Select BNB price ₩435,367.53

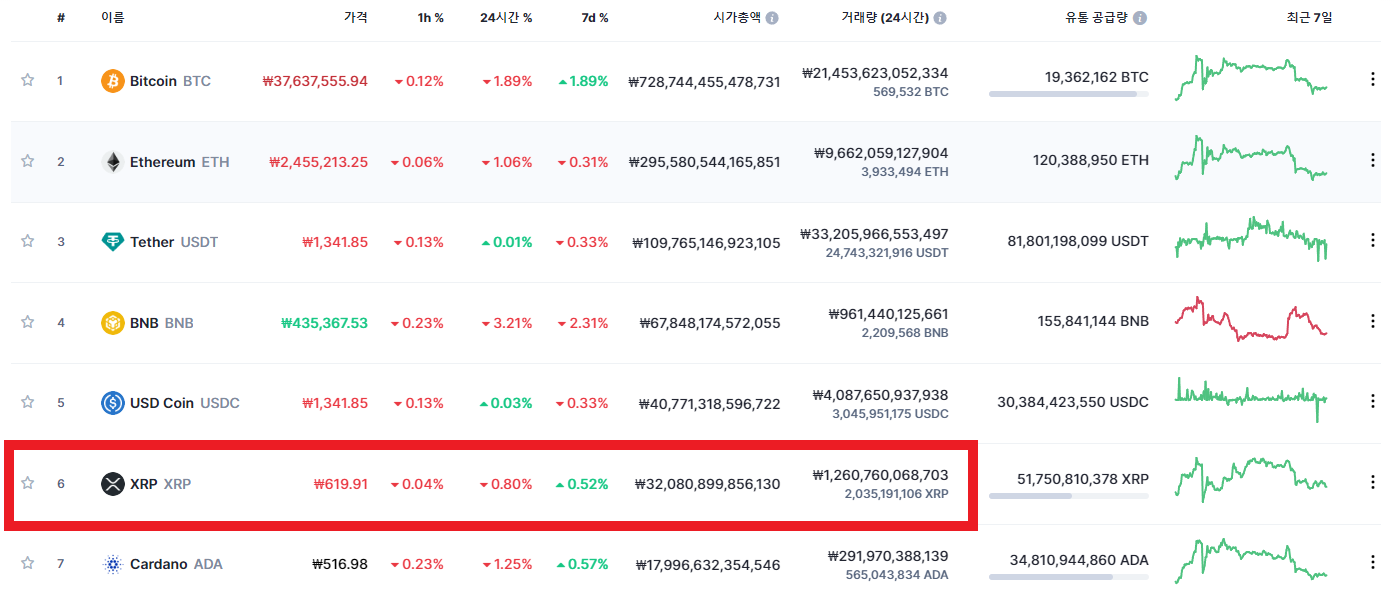tap(325, 323)
